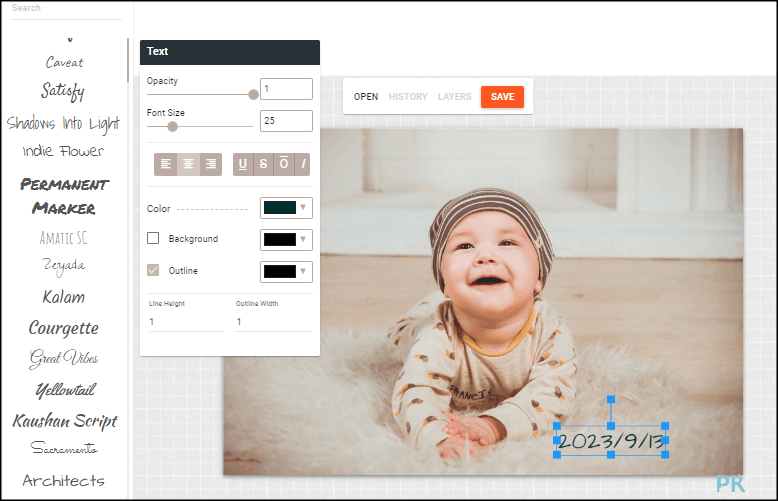Viewport: 778px width, 501px height.
Task: Select the Satisfy font
Action: coord(63,91)
